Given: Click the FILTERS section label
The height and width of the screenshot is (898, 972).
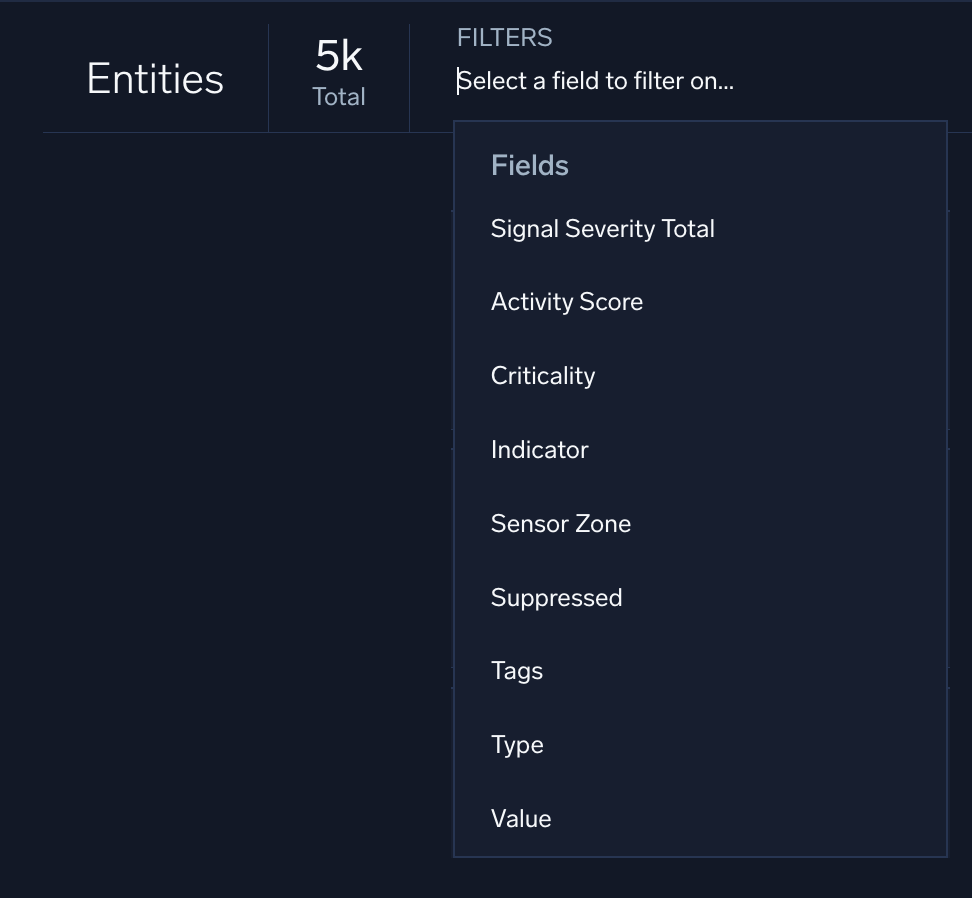Looking at the screenshot, I should click(504, 38).
